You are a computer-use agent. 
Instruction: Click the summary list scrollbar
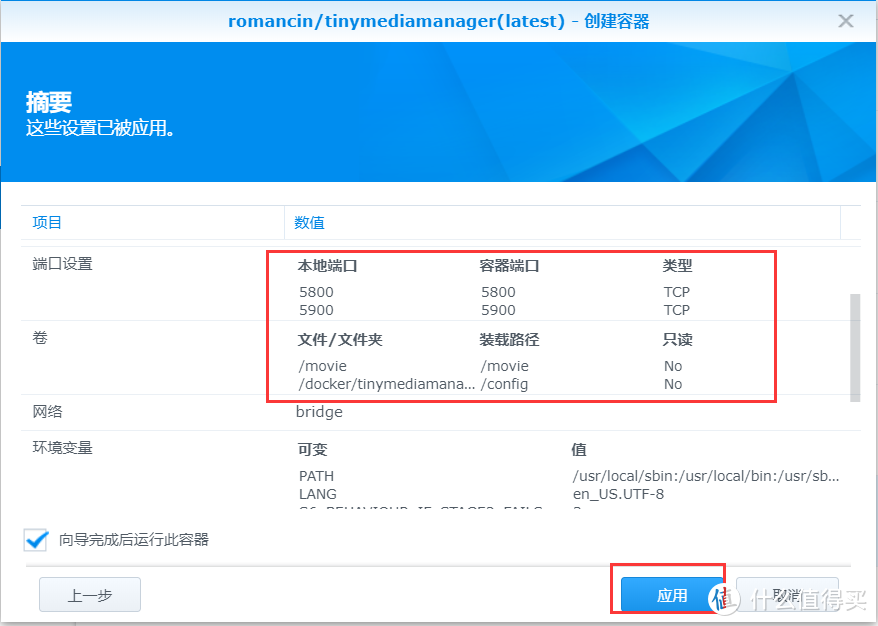tap(854, 347)
